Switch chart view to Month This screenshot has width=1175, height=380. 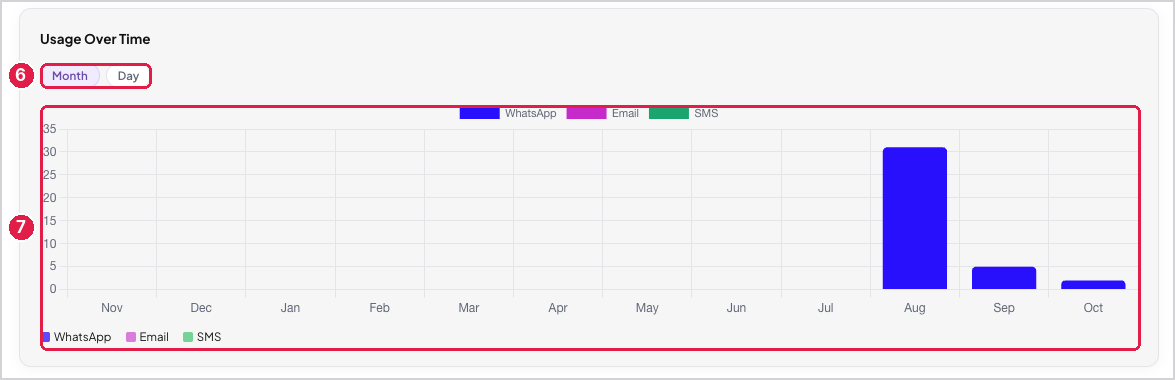click(70, 76)
